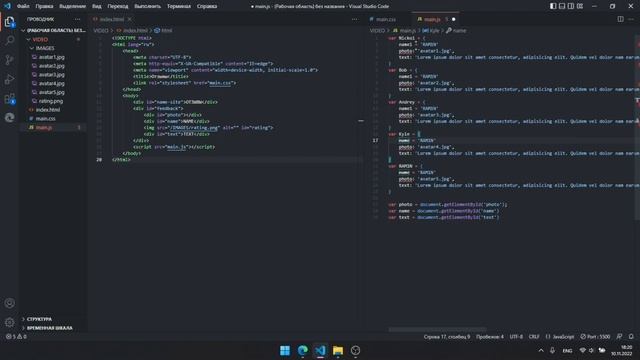Screen dimensions: 640x360
Task: Click errors and warnings count in status bar
Action: coord(16,337)
